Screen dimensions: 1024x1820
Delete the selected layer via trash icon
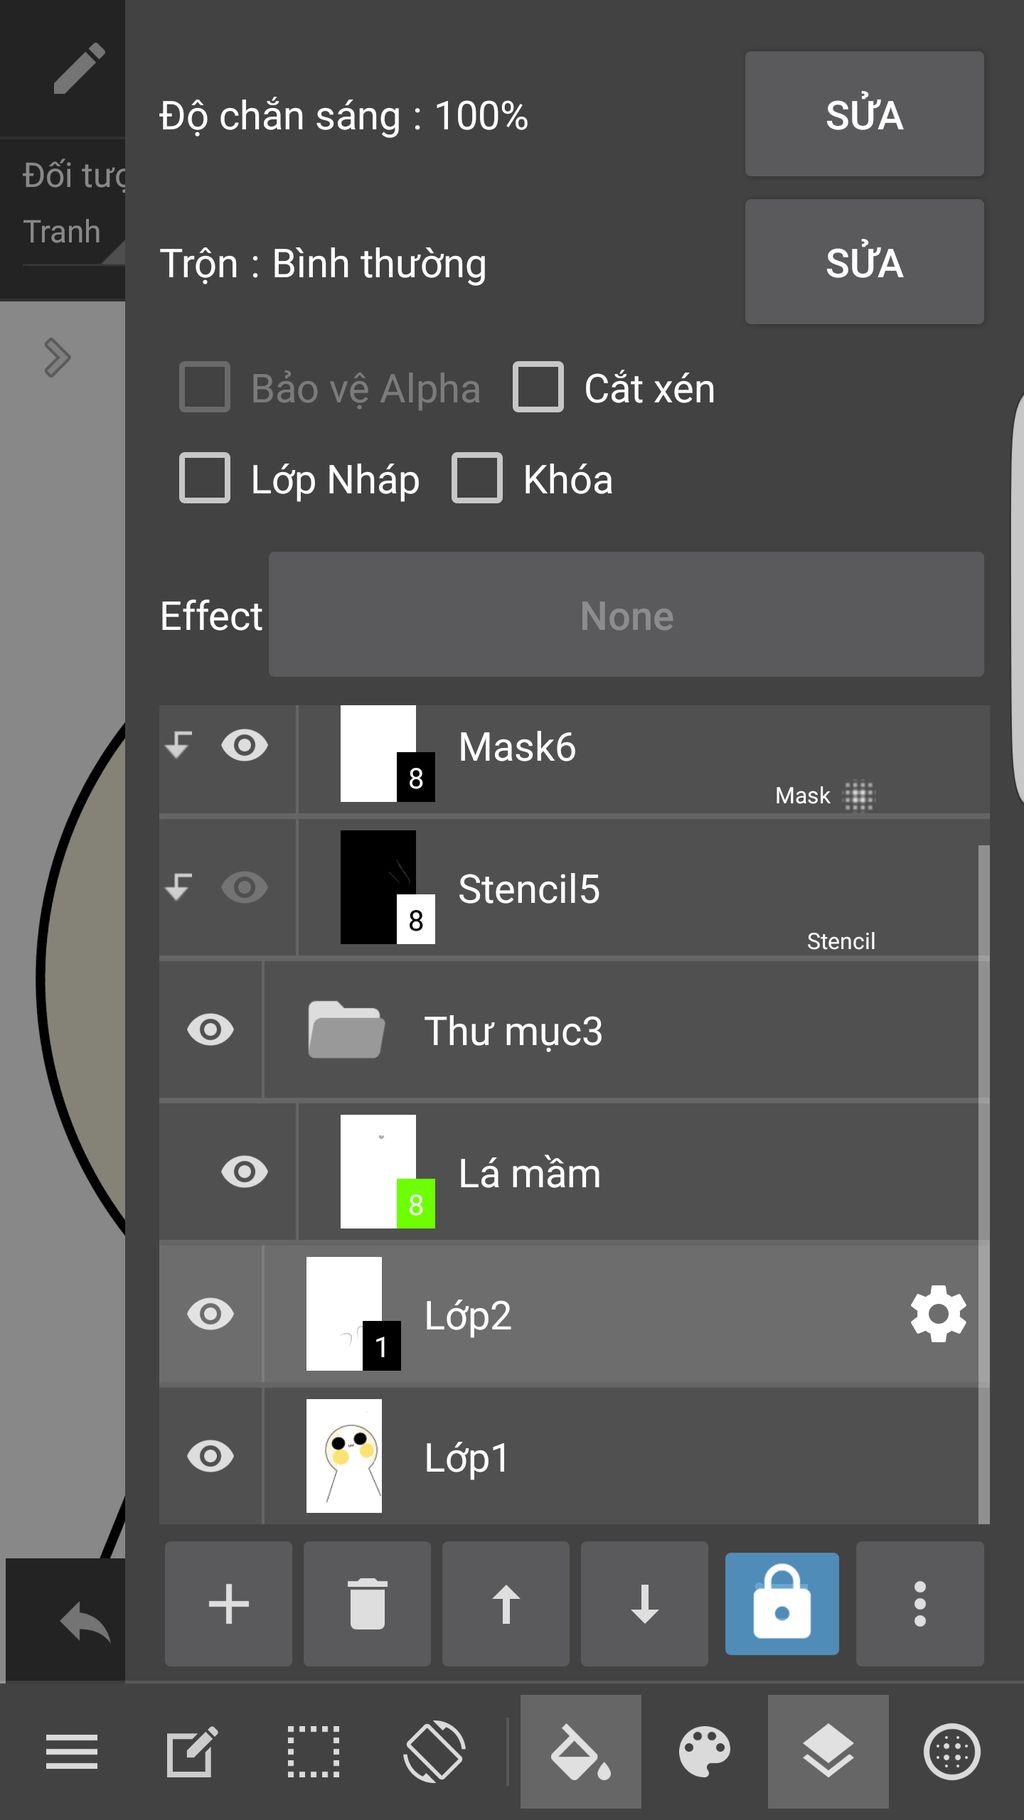pos(367,1604)
